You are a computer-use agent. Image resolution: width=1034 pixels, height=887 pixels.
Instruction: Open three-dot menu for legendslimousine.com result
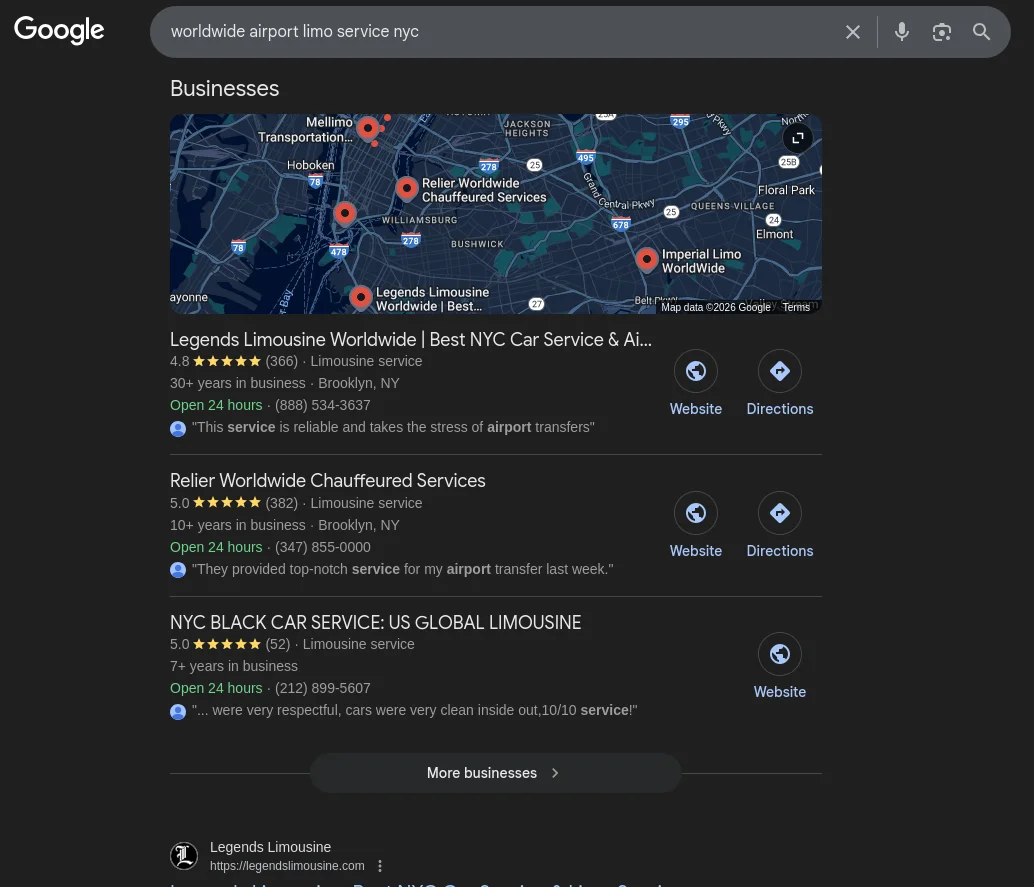coord(380,866)
